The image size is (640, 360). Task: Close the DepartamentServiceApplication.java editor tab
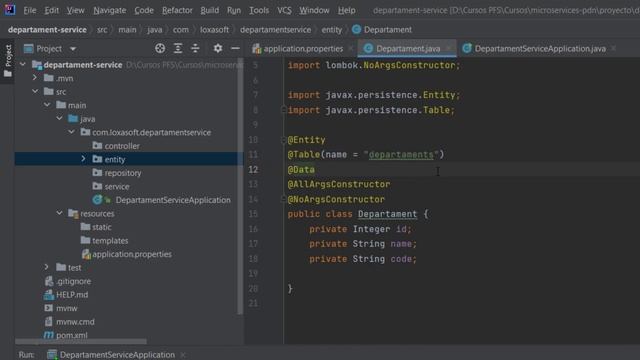pyautogui.click(x=613, y=49)
